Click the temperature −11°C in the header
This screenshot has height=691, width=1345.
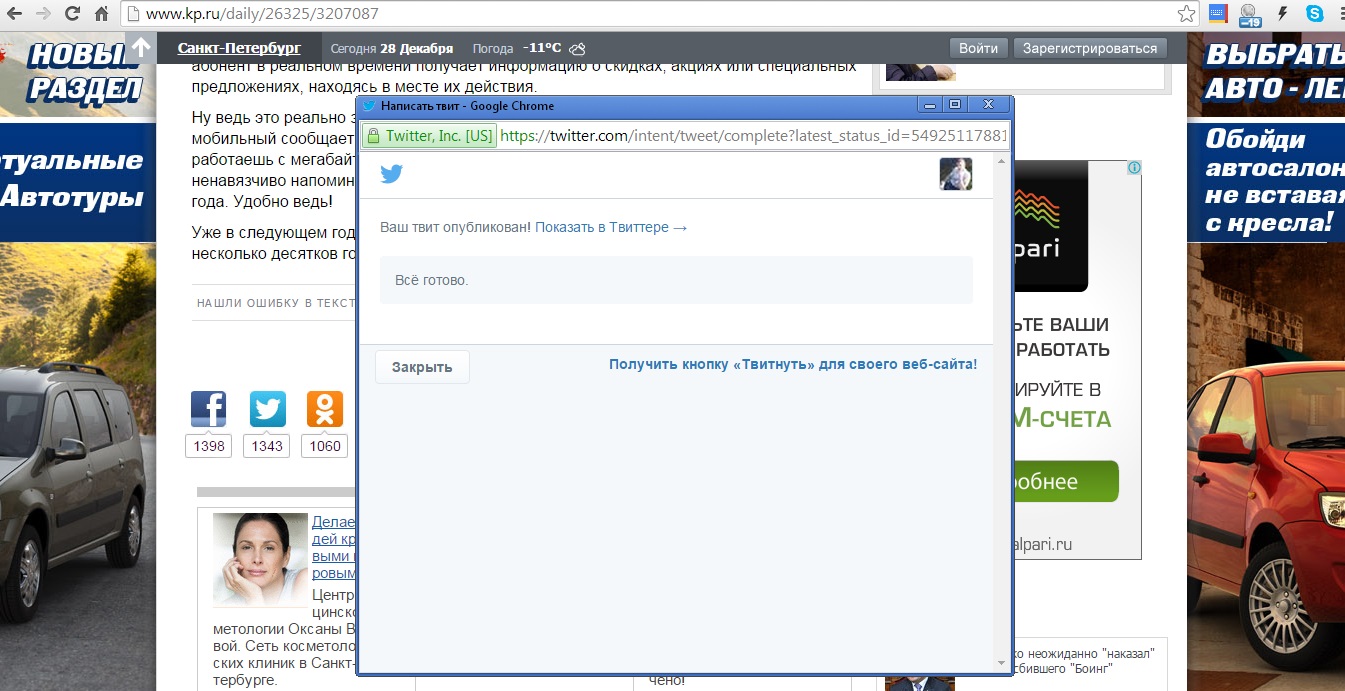tap(542, 48)
